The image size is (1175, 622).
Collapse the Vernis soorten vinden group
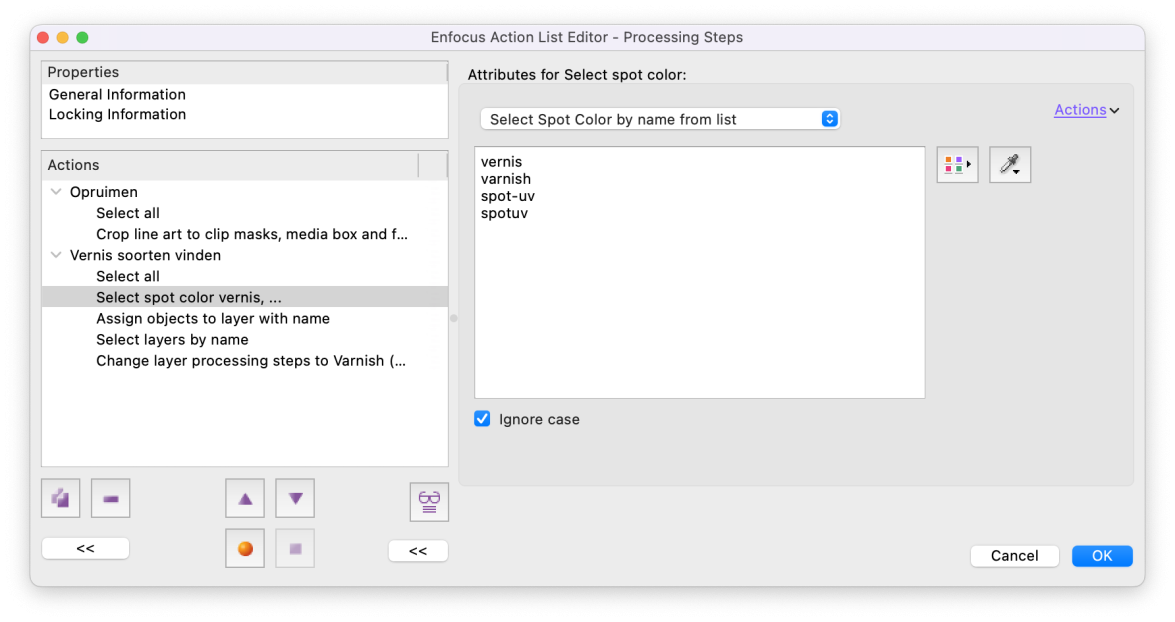tap(56, 255)
